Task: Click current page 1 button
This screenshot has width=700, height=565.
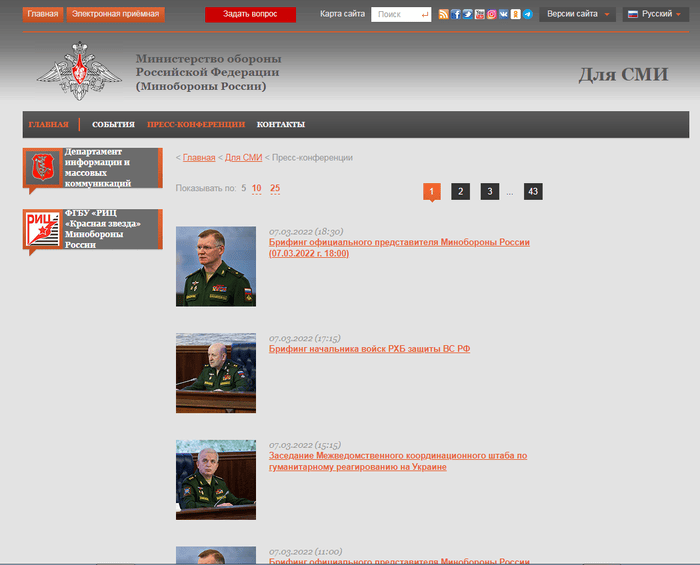Action: coord(432,191)
